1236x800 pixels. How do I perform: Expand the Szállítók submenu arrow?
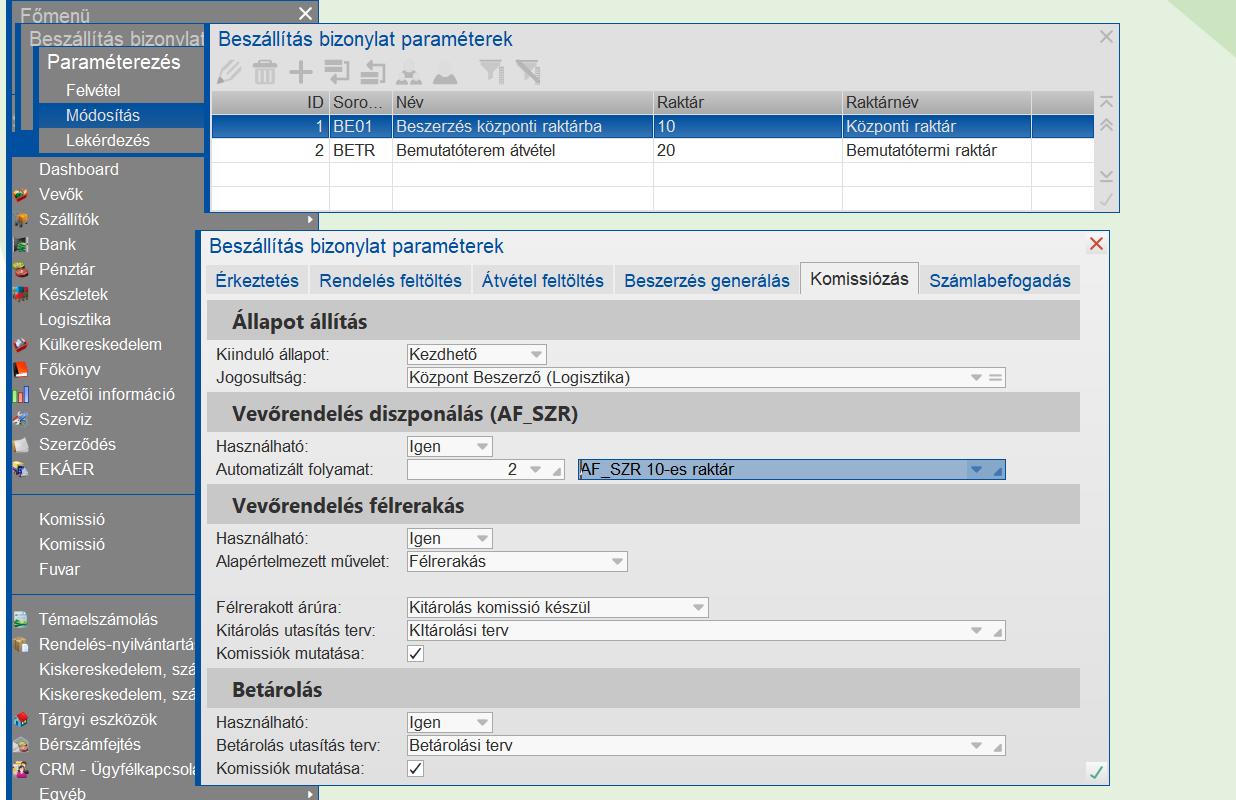click(310, 220)
